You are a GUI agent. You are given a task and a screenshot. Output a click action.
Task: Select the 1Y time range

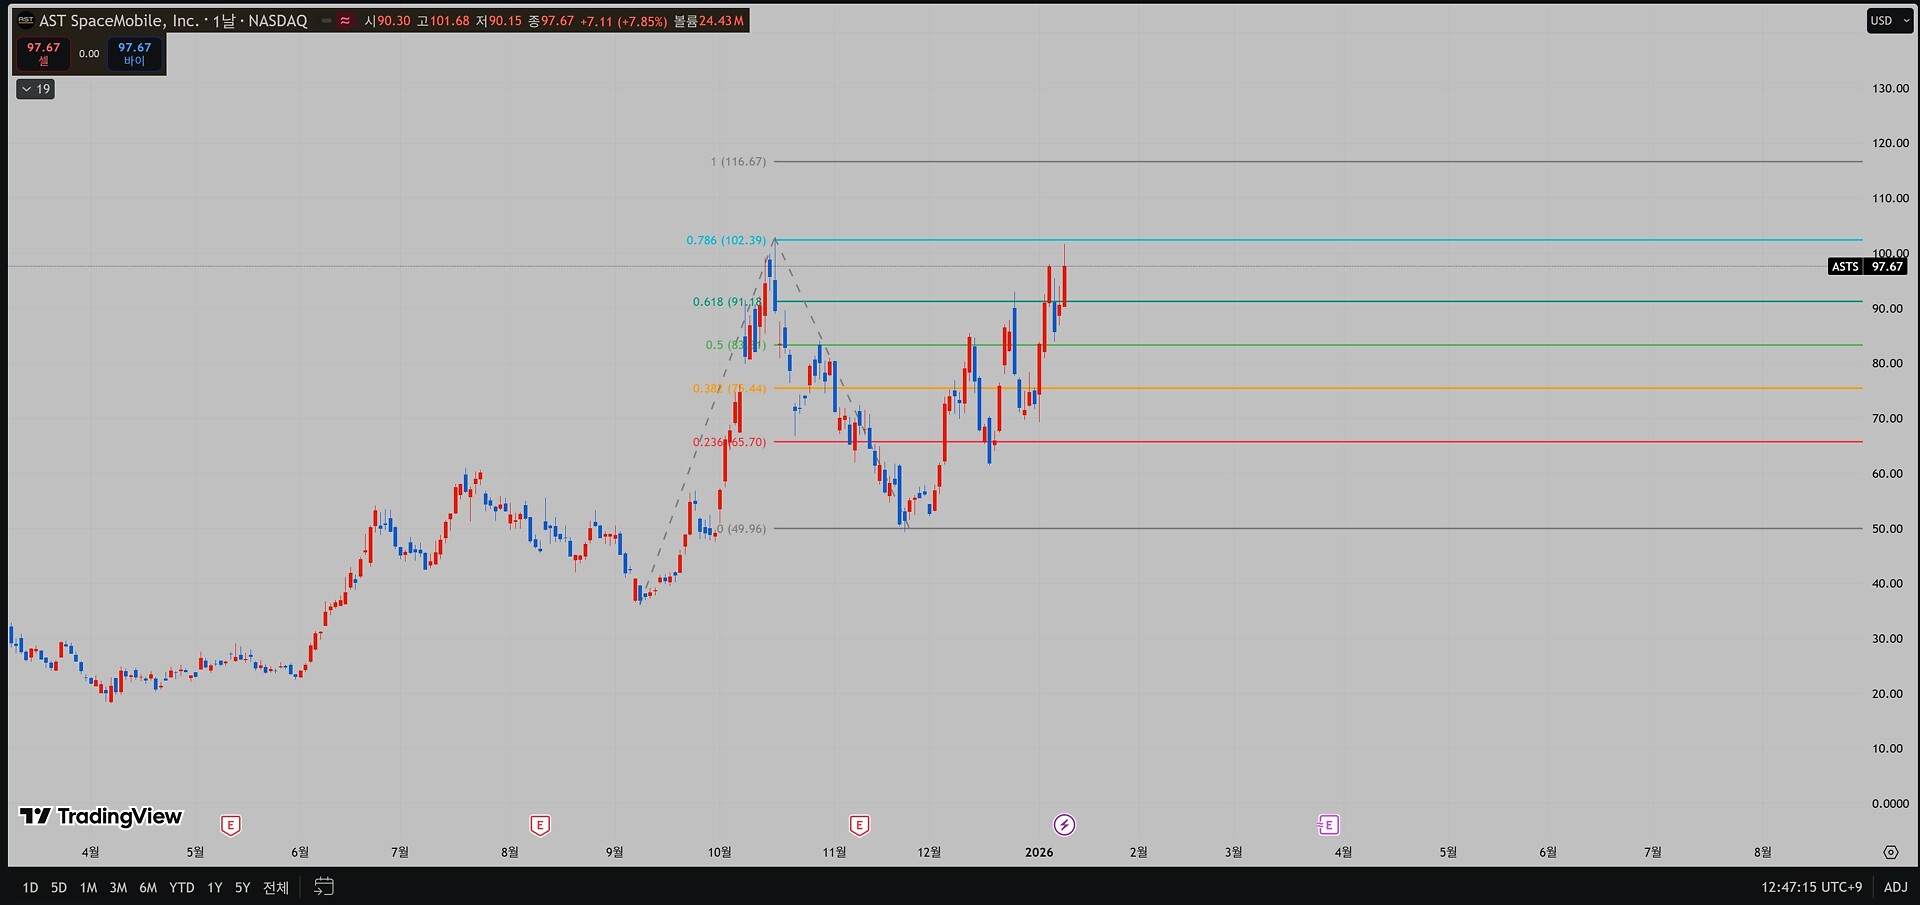click(x=214, y=887)
